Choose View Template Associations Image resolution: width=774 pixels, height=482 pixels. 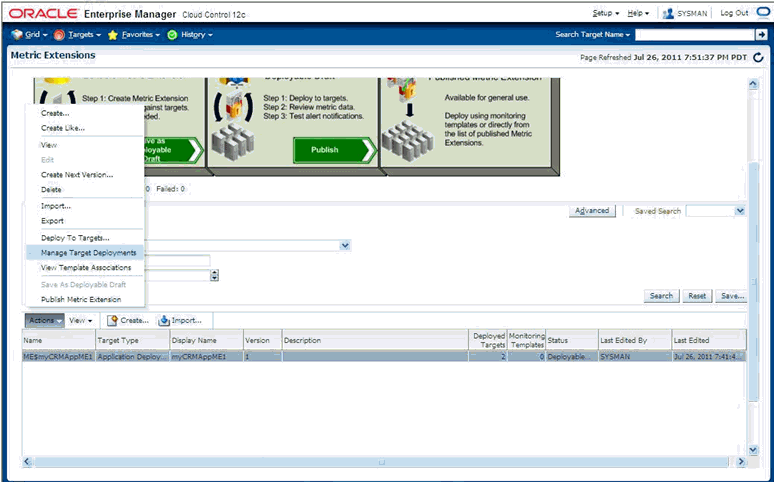click(x=85, y=267)
